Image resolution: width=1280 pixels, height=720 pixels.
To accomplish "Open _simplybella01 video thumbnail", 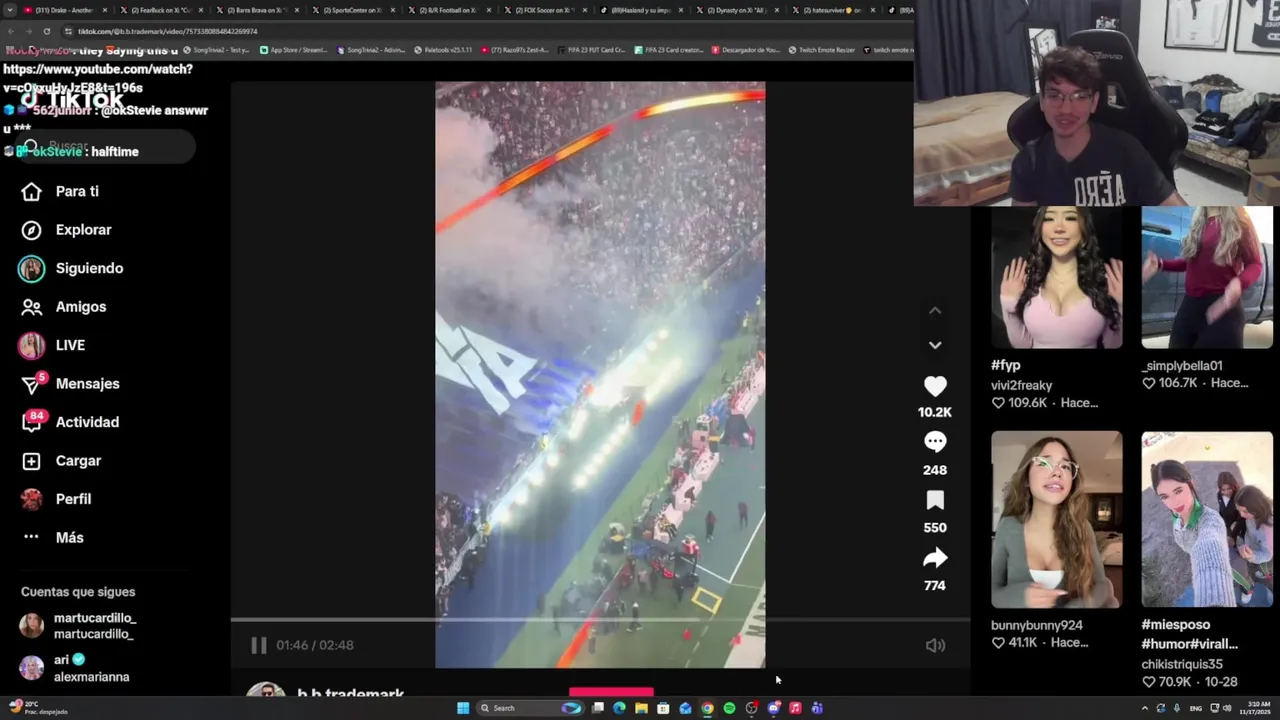I will coord(1207,277).
